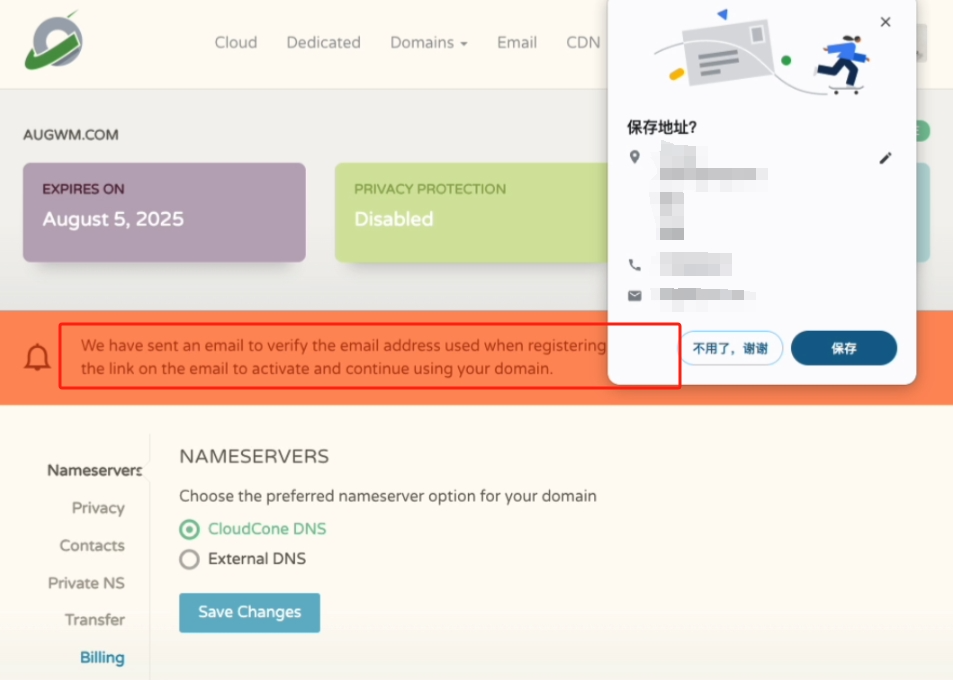
Task: Open the CDN navigation link
Action: click(583, 42)
